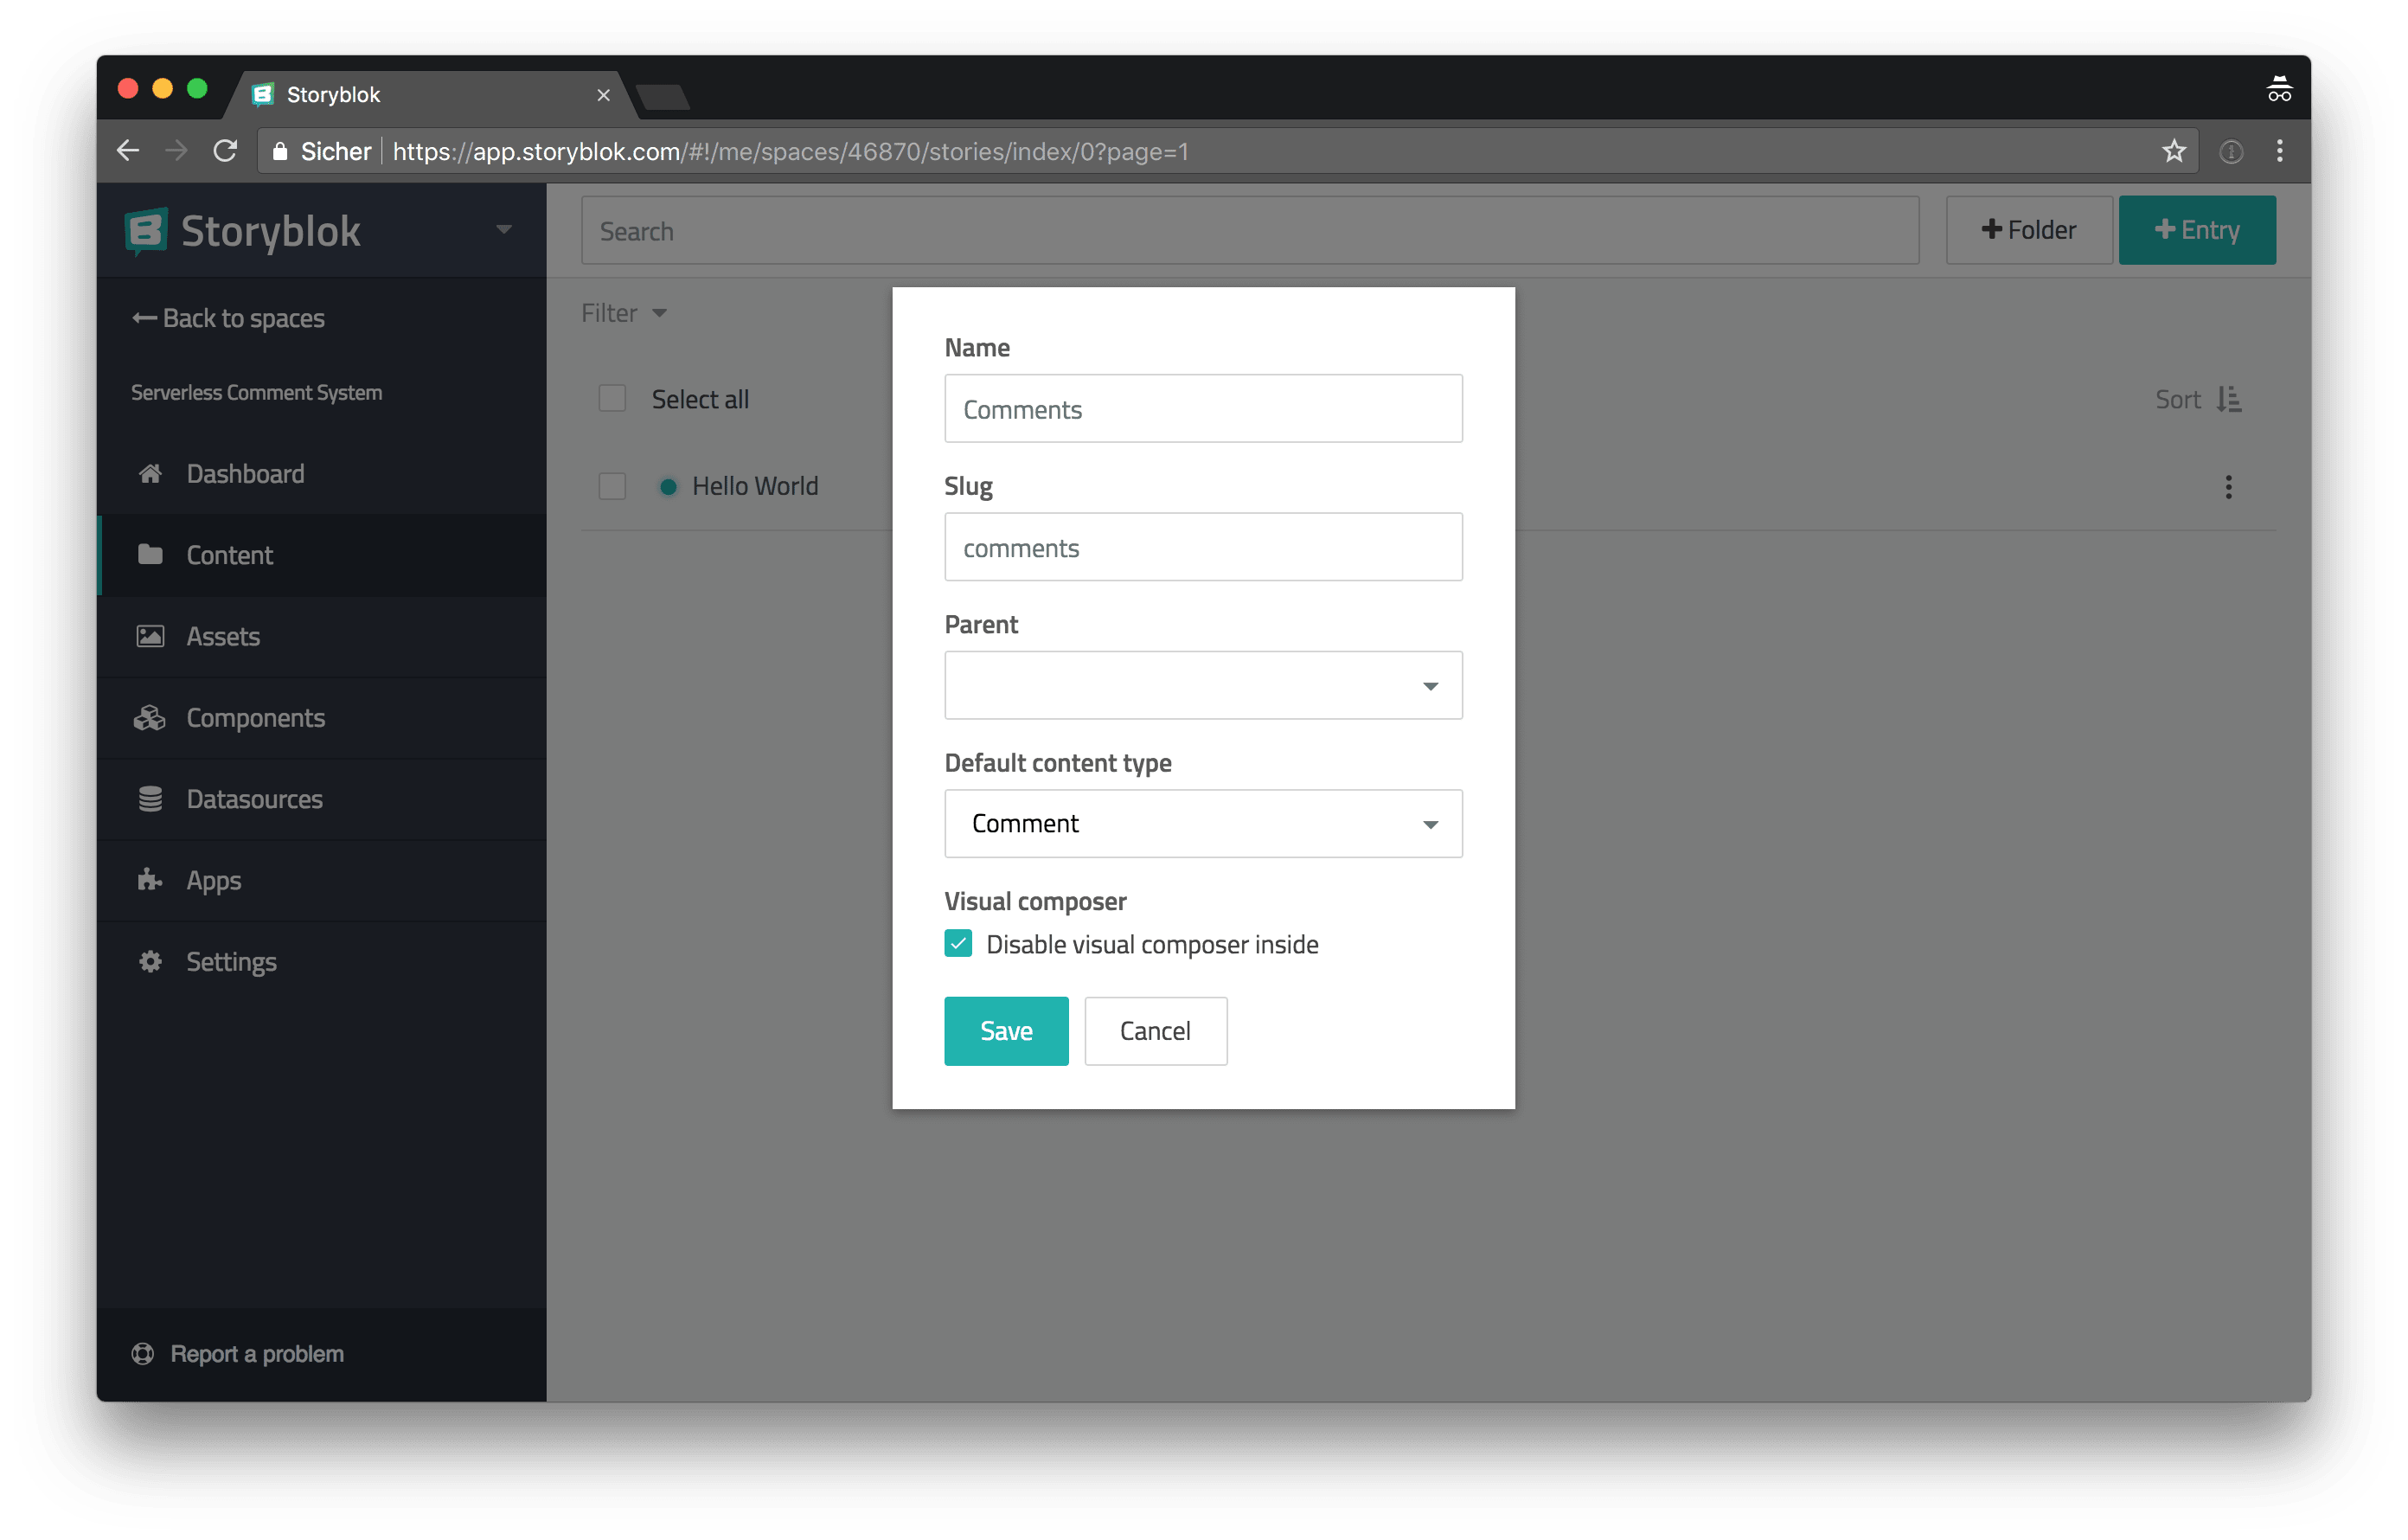Click the Apps puzzle piece icon
This screenshot has width=2408, height=1540.
point(150,880)
